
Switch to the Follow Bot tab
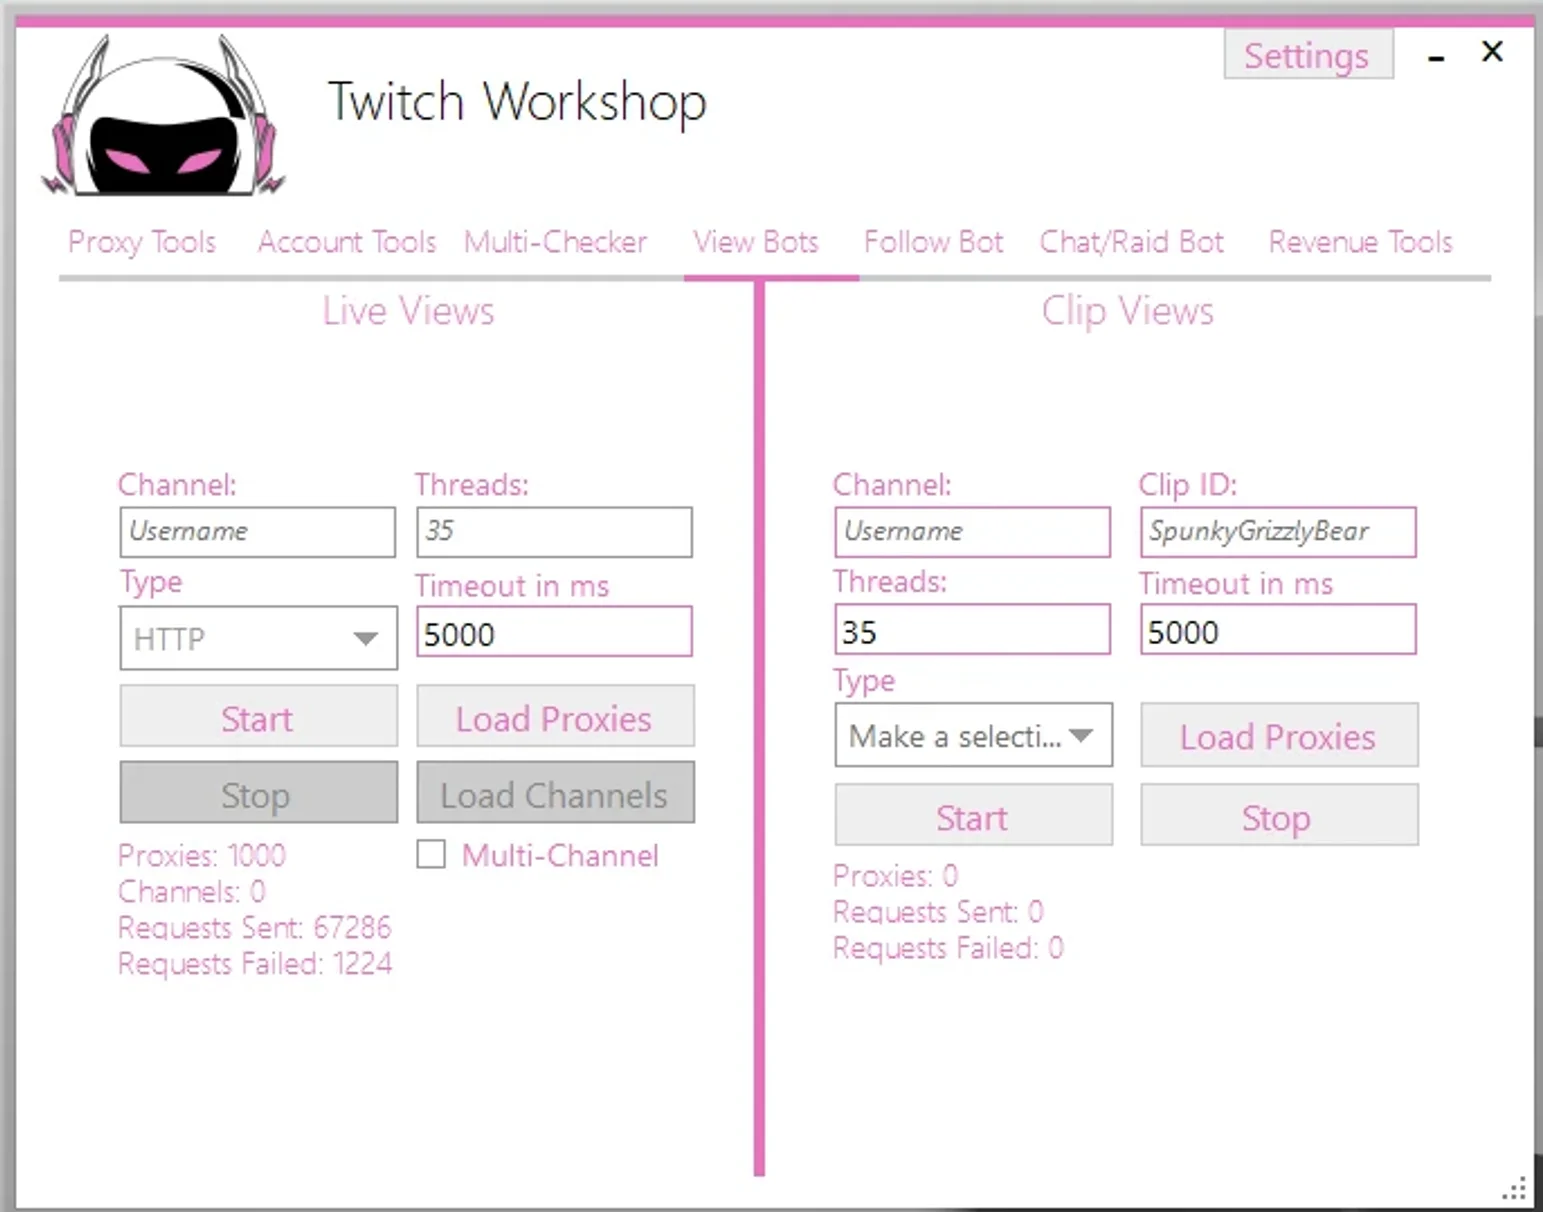tap(933, 242)
